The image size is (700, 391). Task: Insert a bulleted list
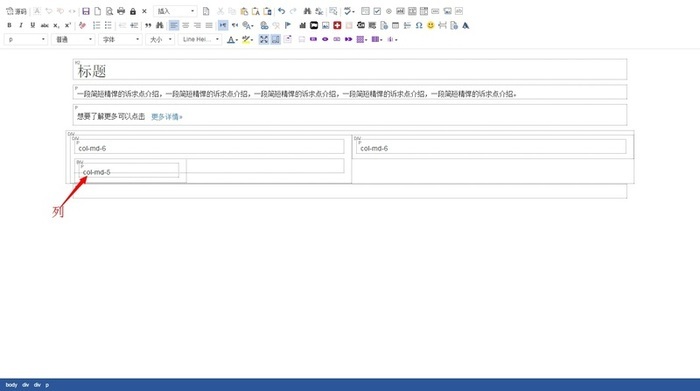[x=108, y=25]
